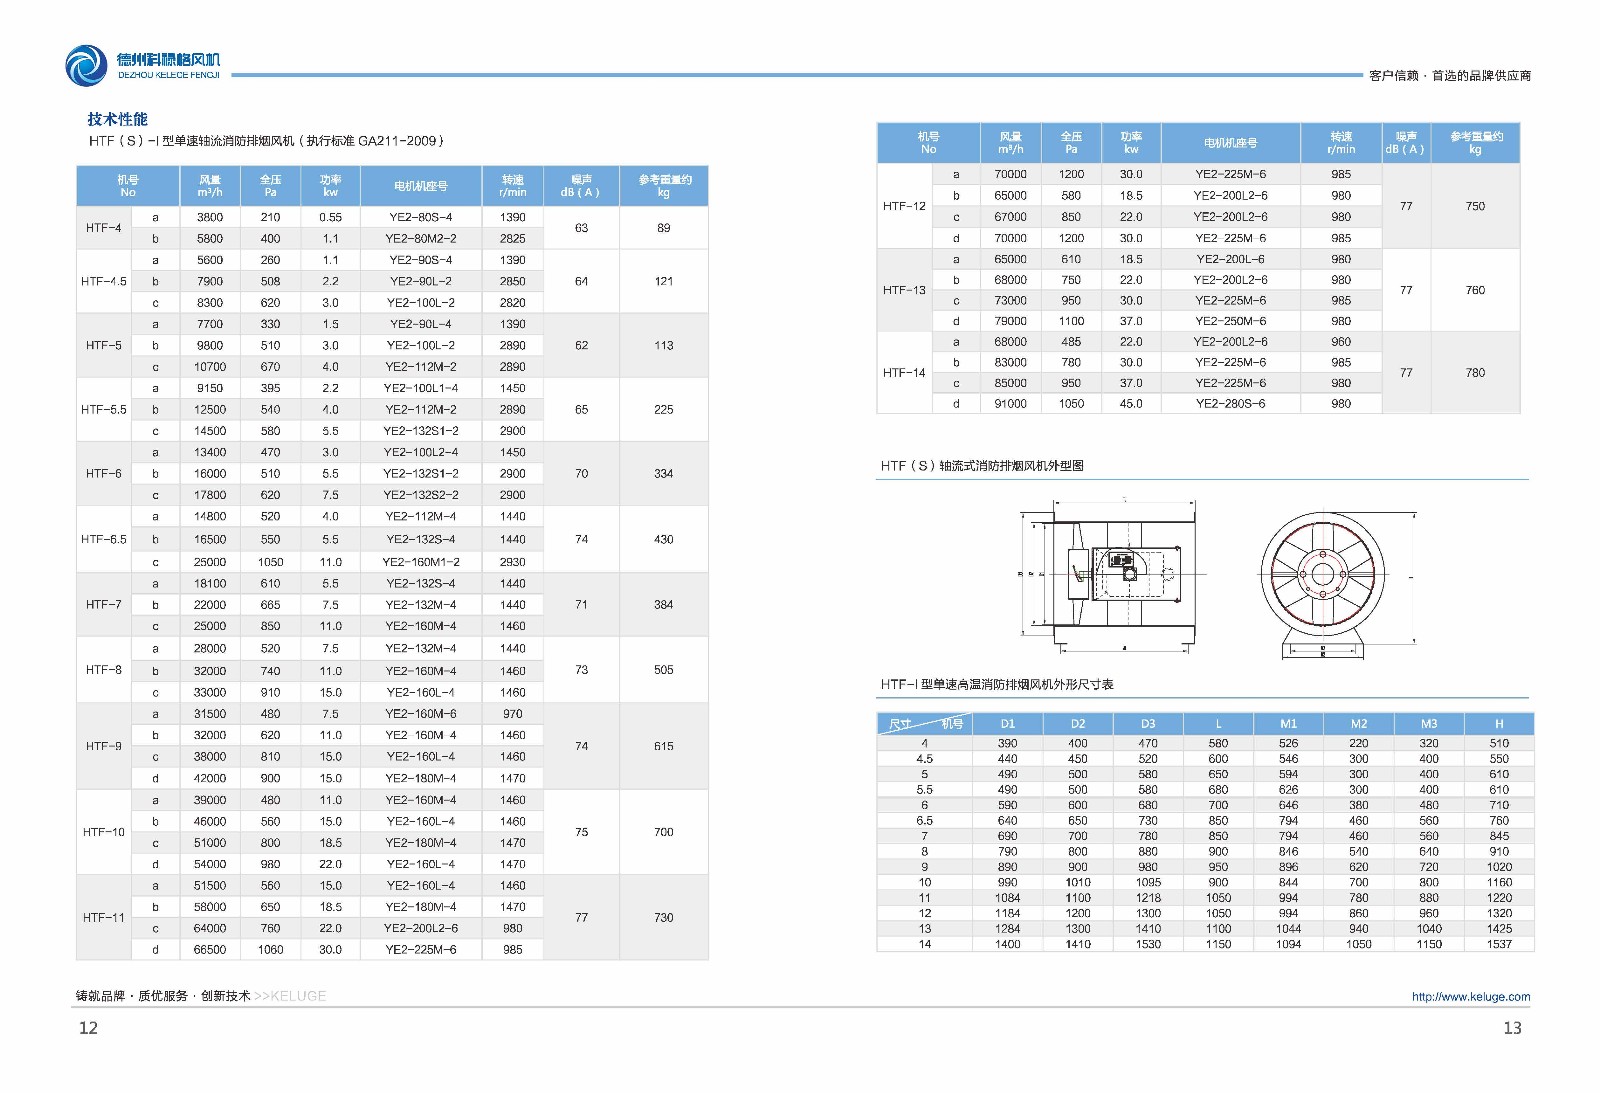Select motor model YE2-132S2-2 cell
This screenshot has width=1600, height=1093.
(421, 495)
